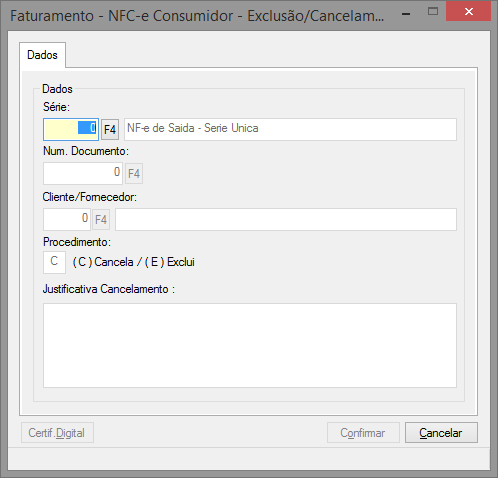
Task: Minimize the Faturamento window
Action: click(406, 14)
